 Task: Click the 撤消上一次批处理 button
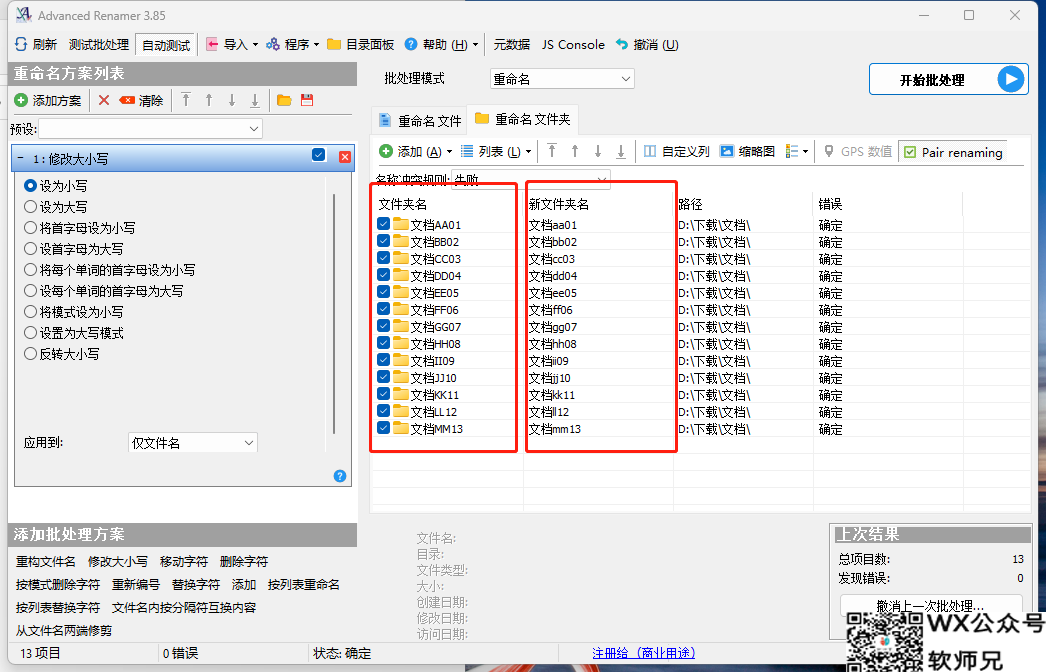coord(931,605)
